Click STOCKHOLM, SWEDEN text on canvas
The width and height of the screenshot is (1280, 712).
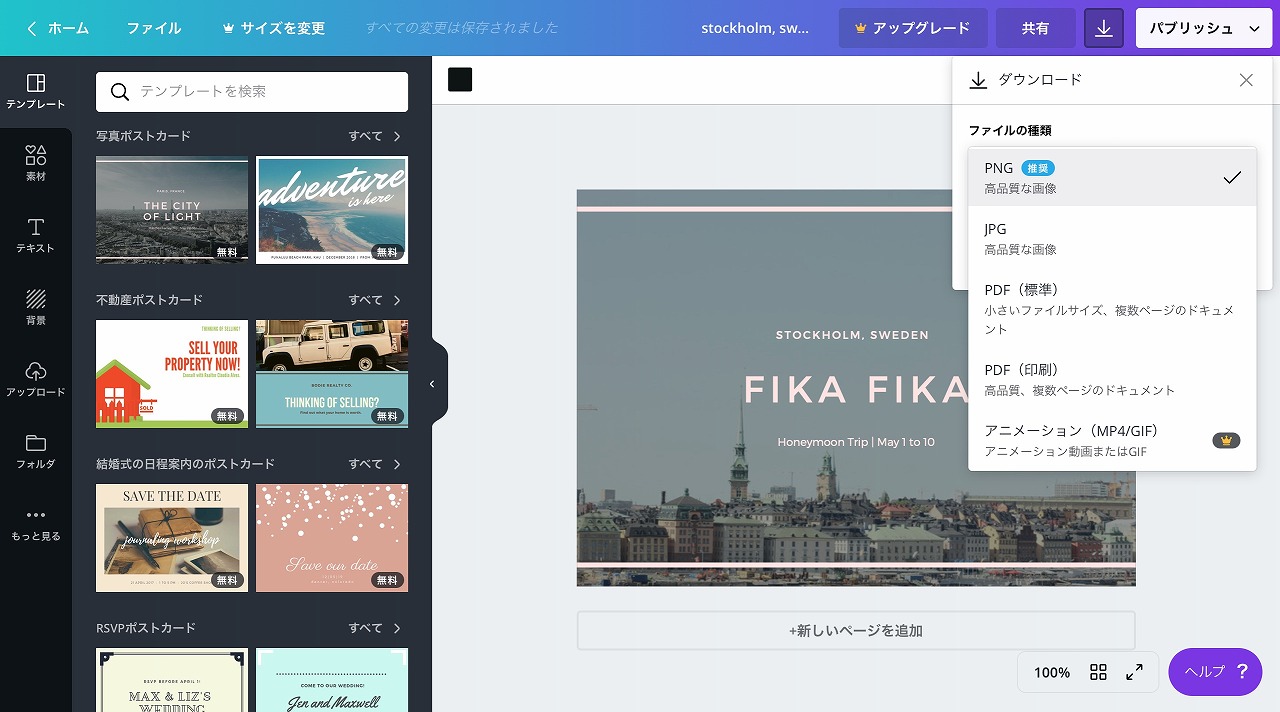(852, 335)
